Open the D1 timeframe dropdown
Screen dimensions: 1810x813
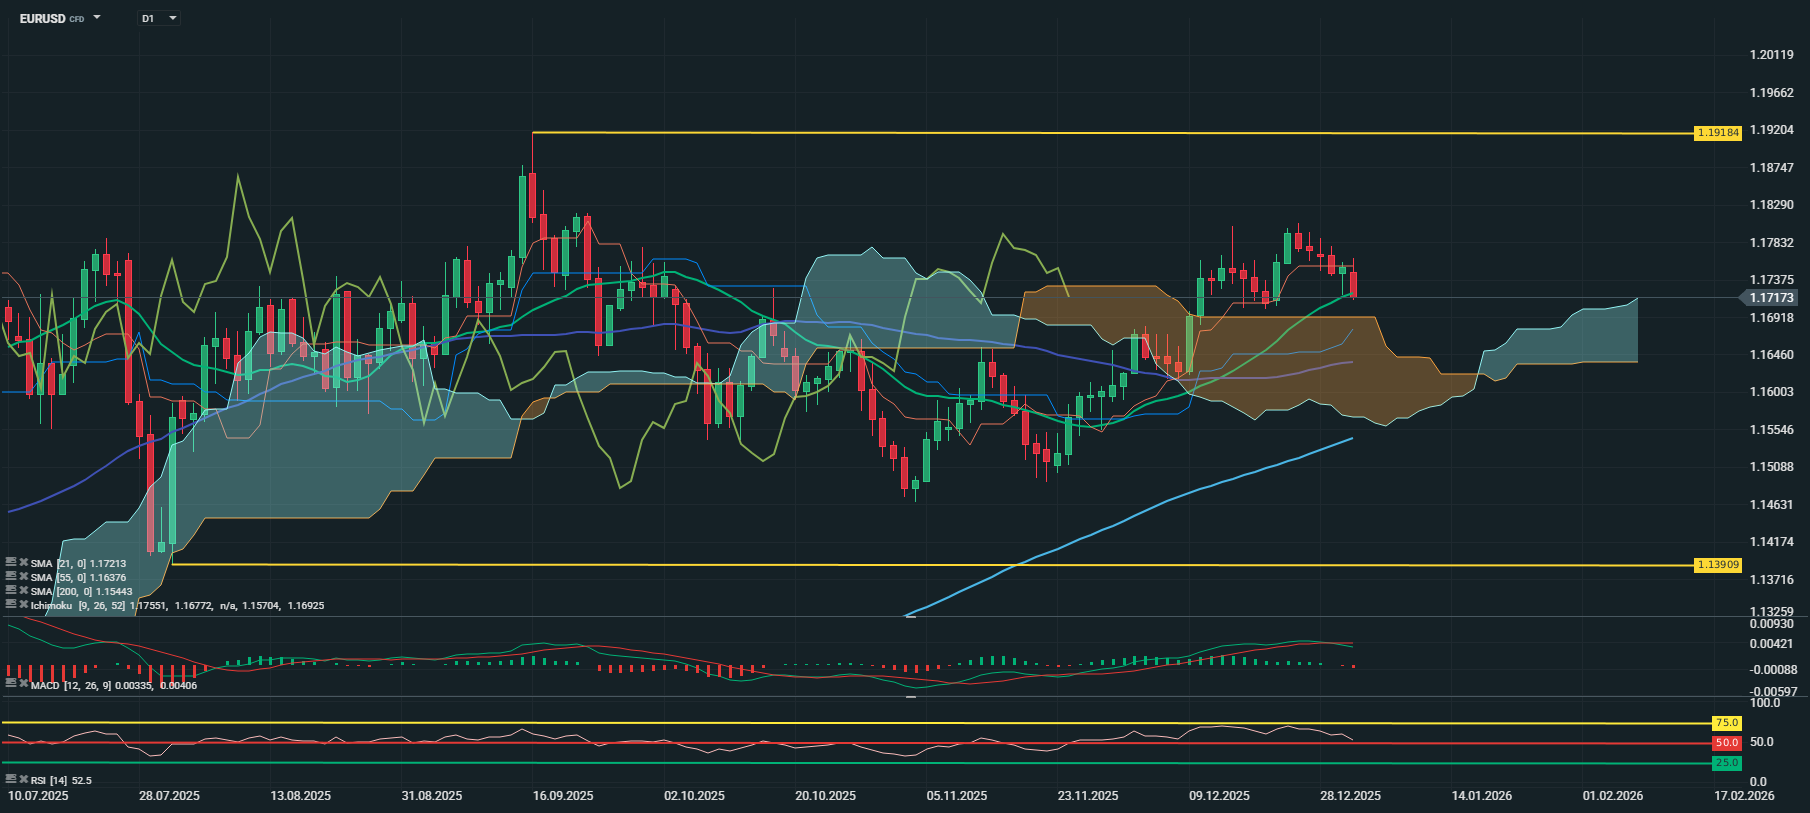[172, 18]
